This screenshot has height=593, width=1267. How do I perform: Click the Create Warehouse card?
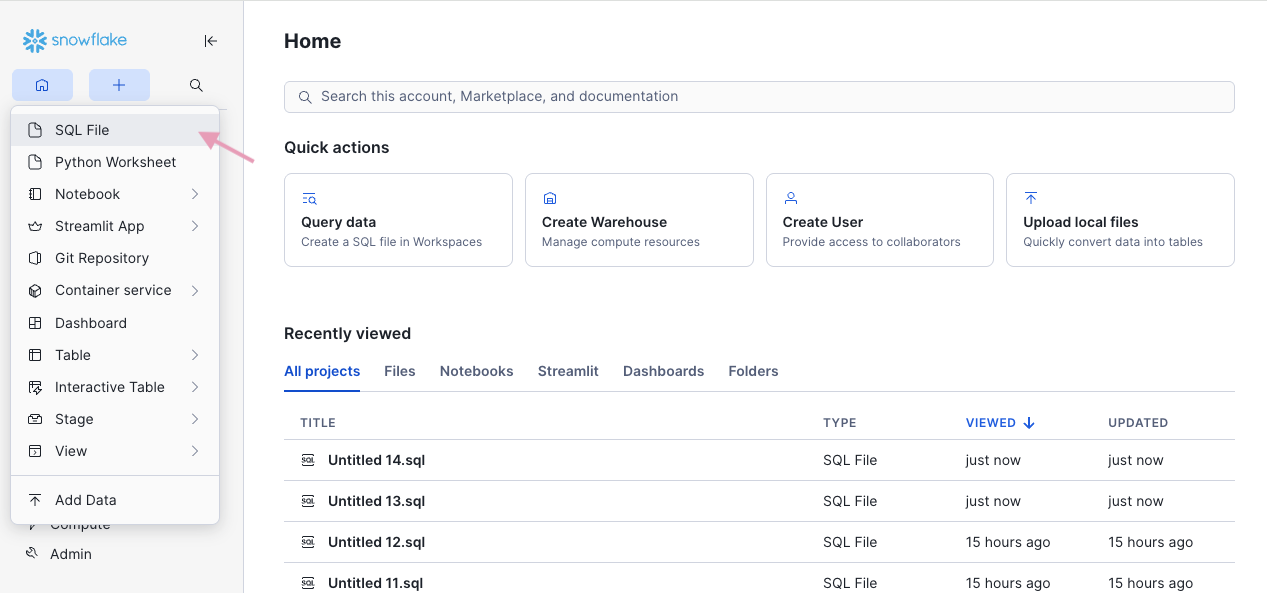point(638,220)
